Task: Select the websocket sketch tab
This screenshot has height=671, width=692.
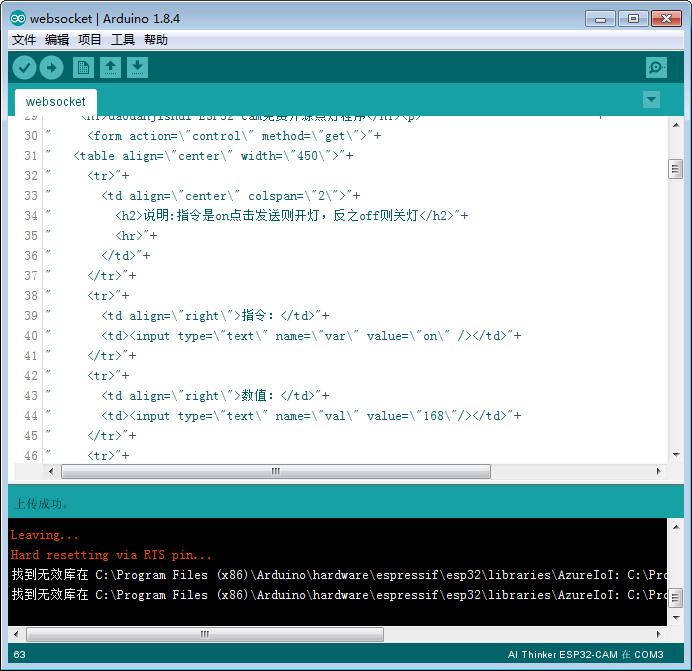Action: 56,102
